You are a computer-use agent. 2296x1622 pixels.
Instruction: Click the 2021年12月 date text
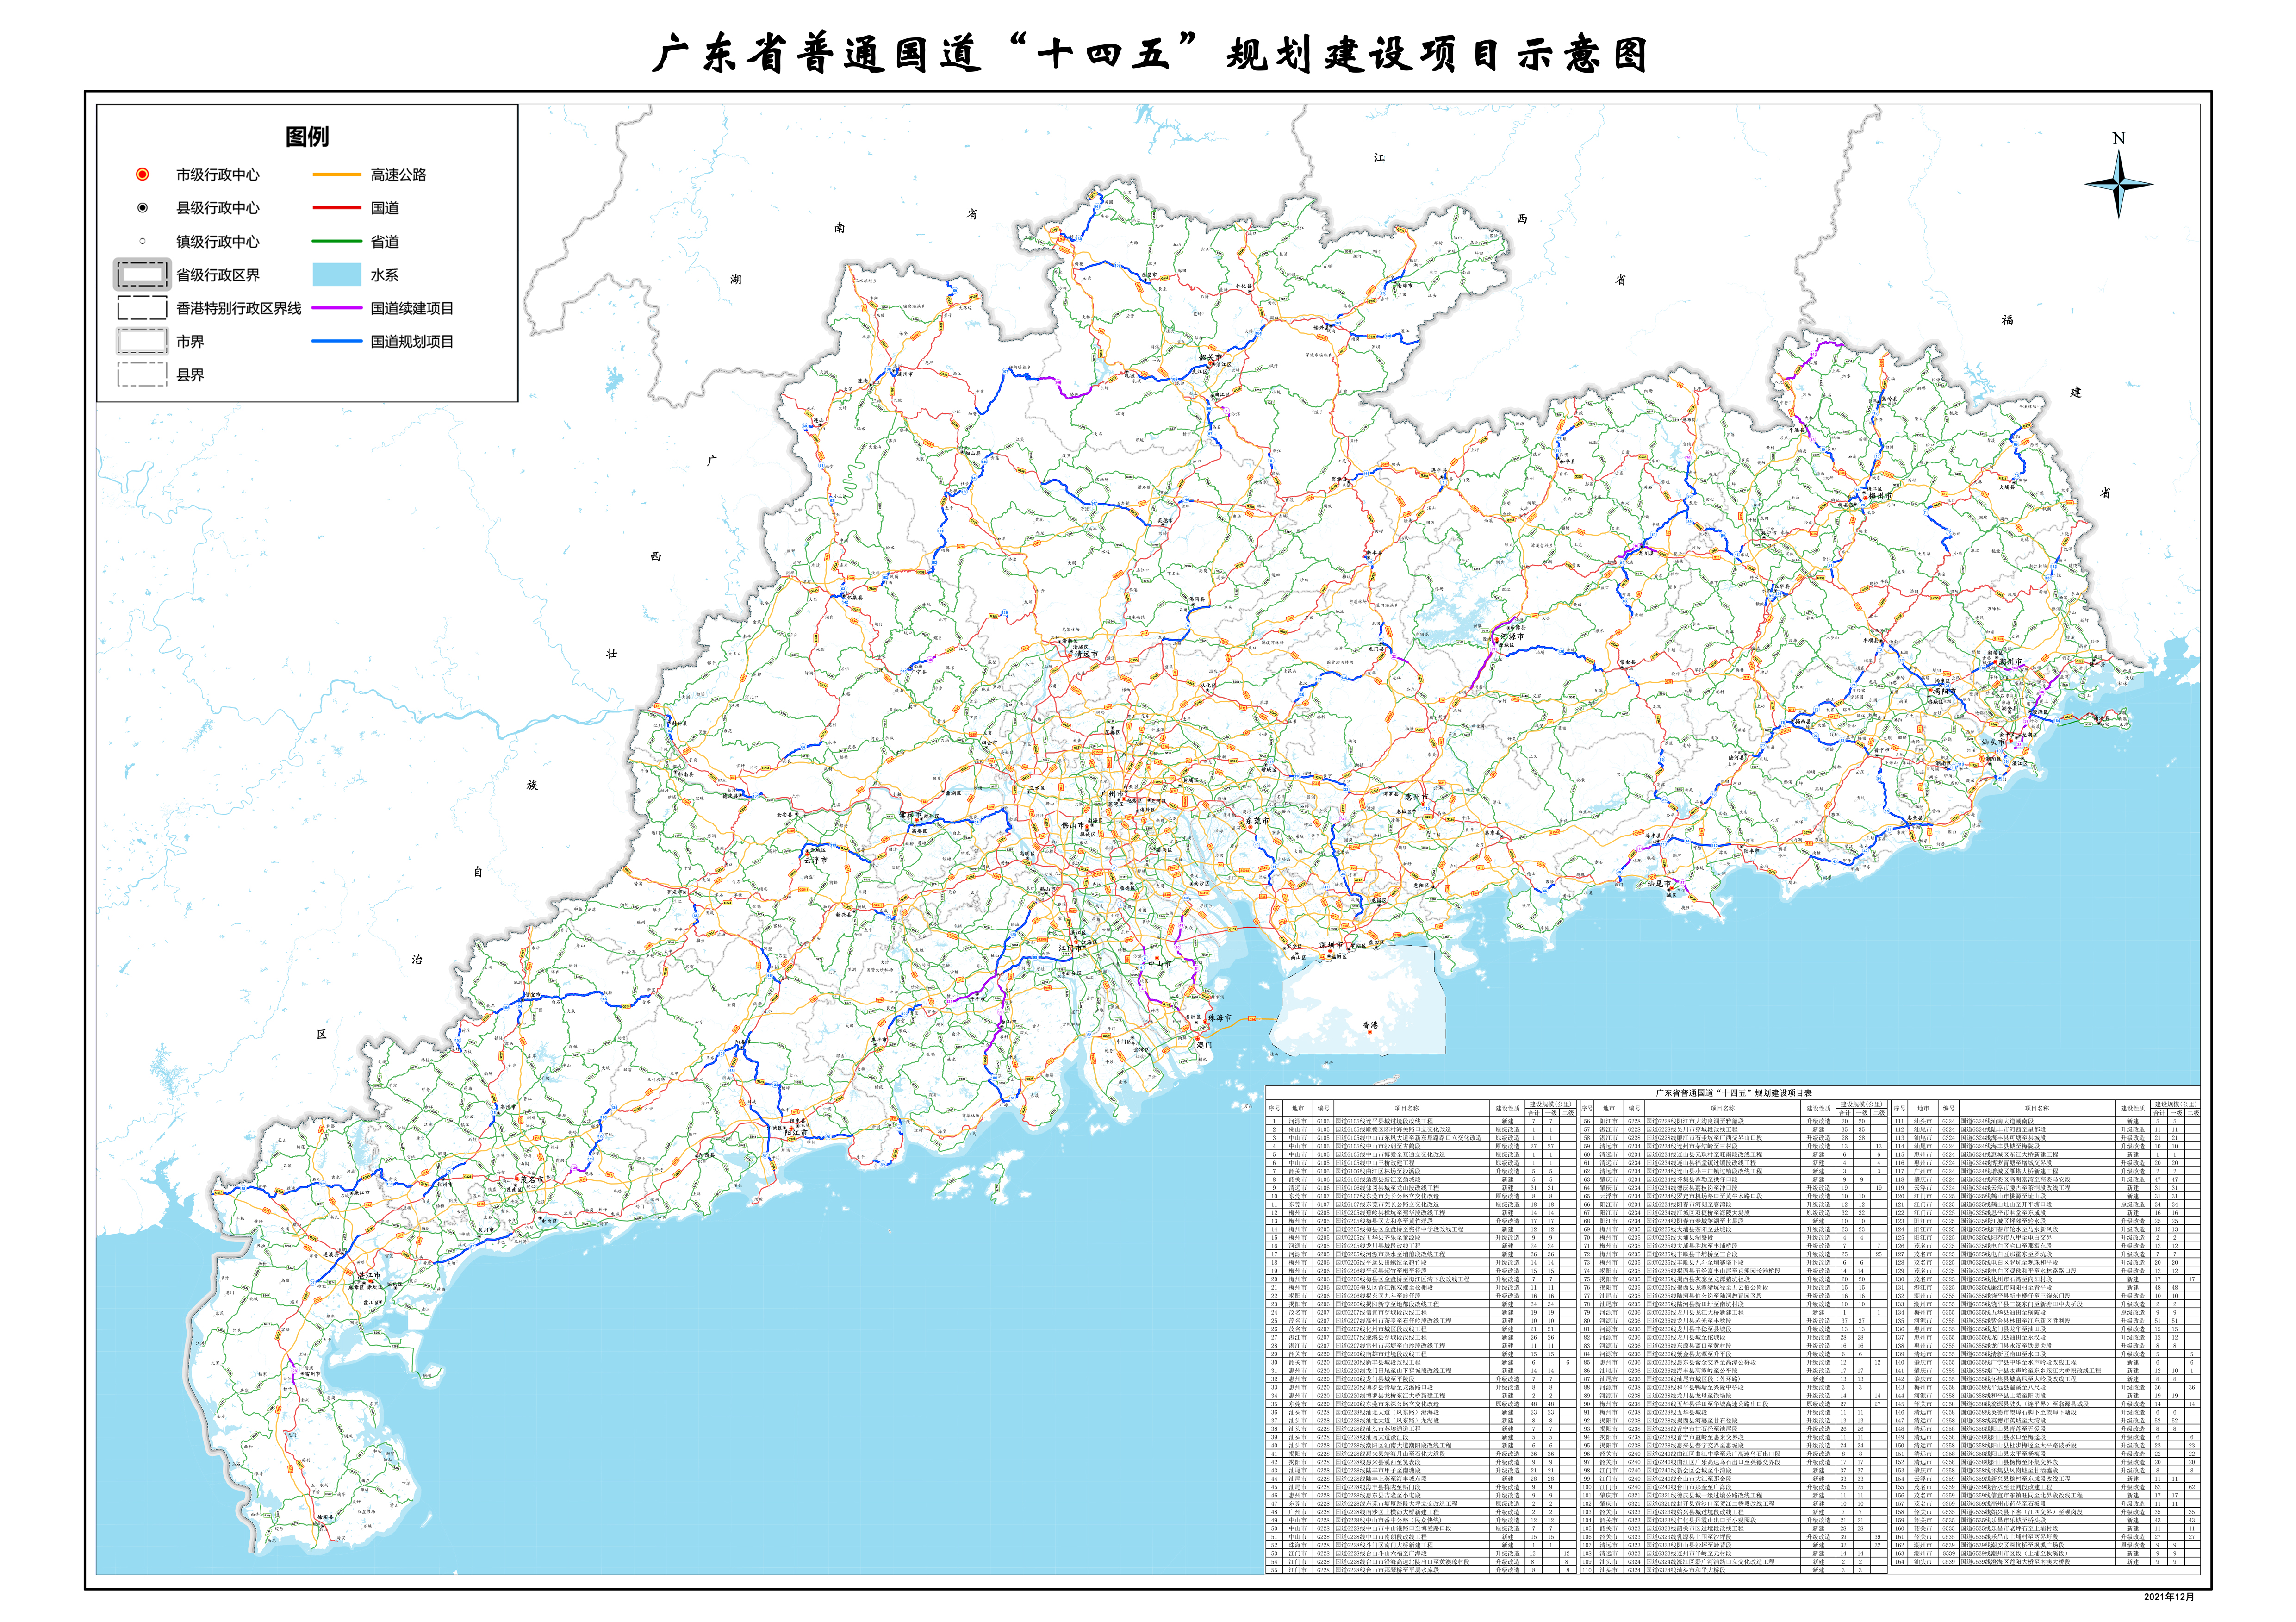(x=2169, y=1596)
